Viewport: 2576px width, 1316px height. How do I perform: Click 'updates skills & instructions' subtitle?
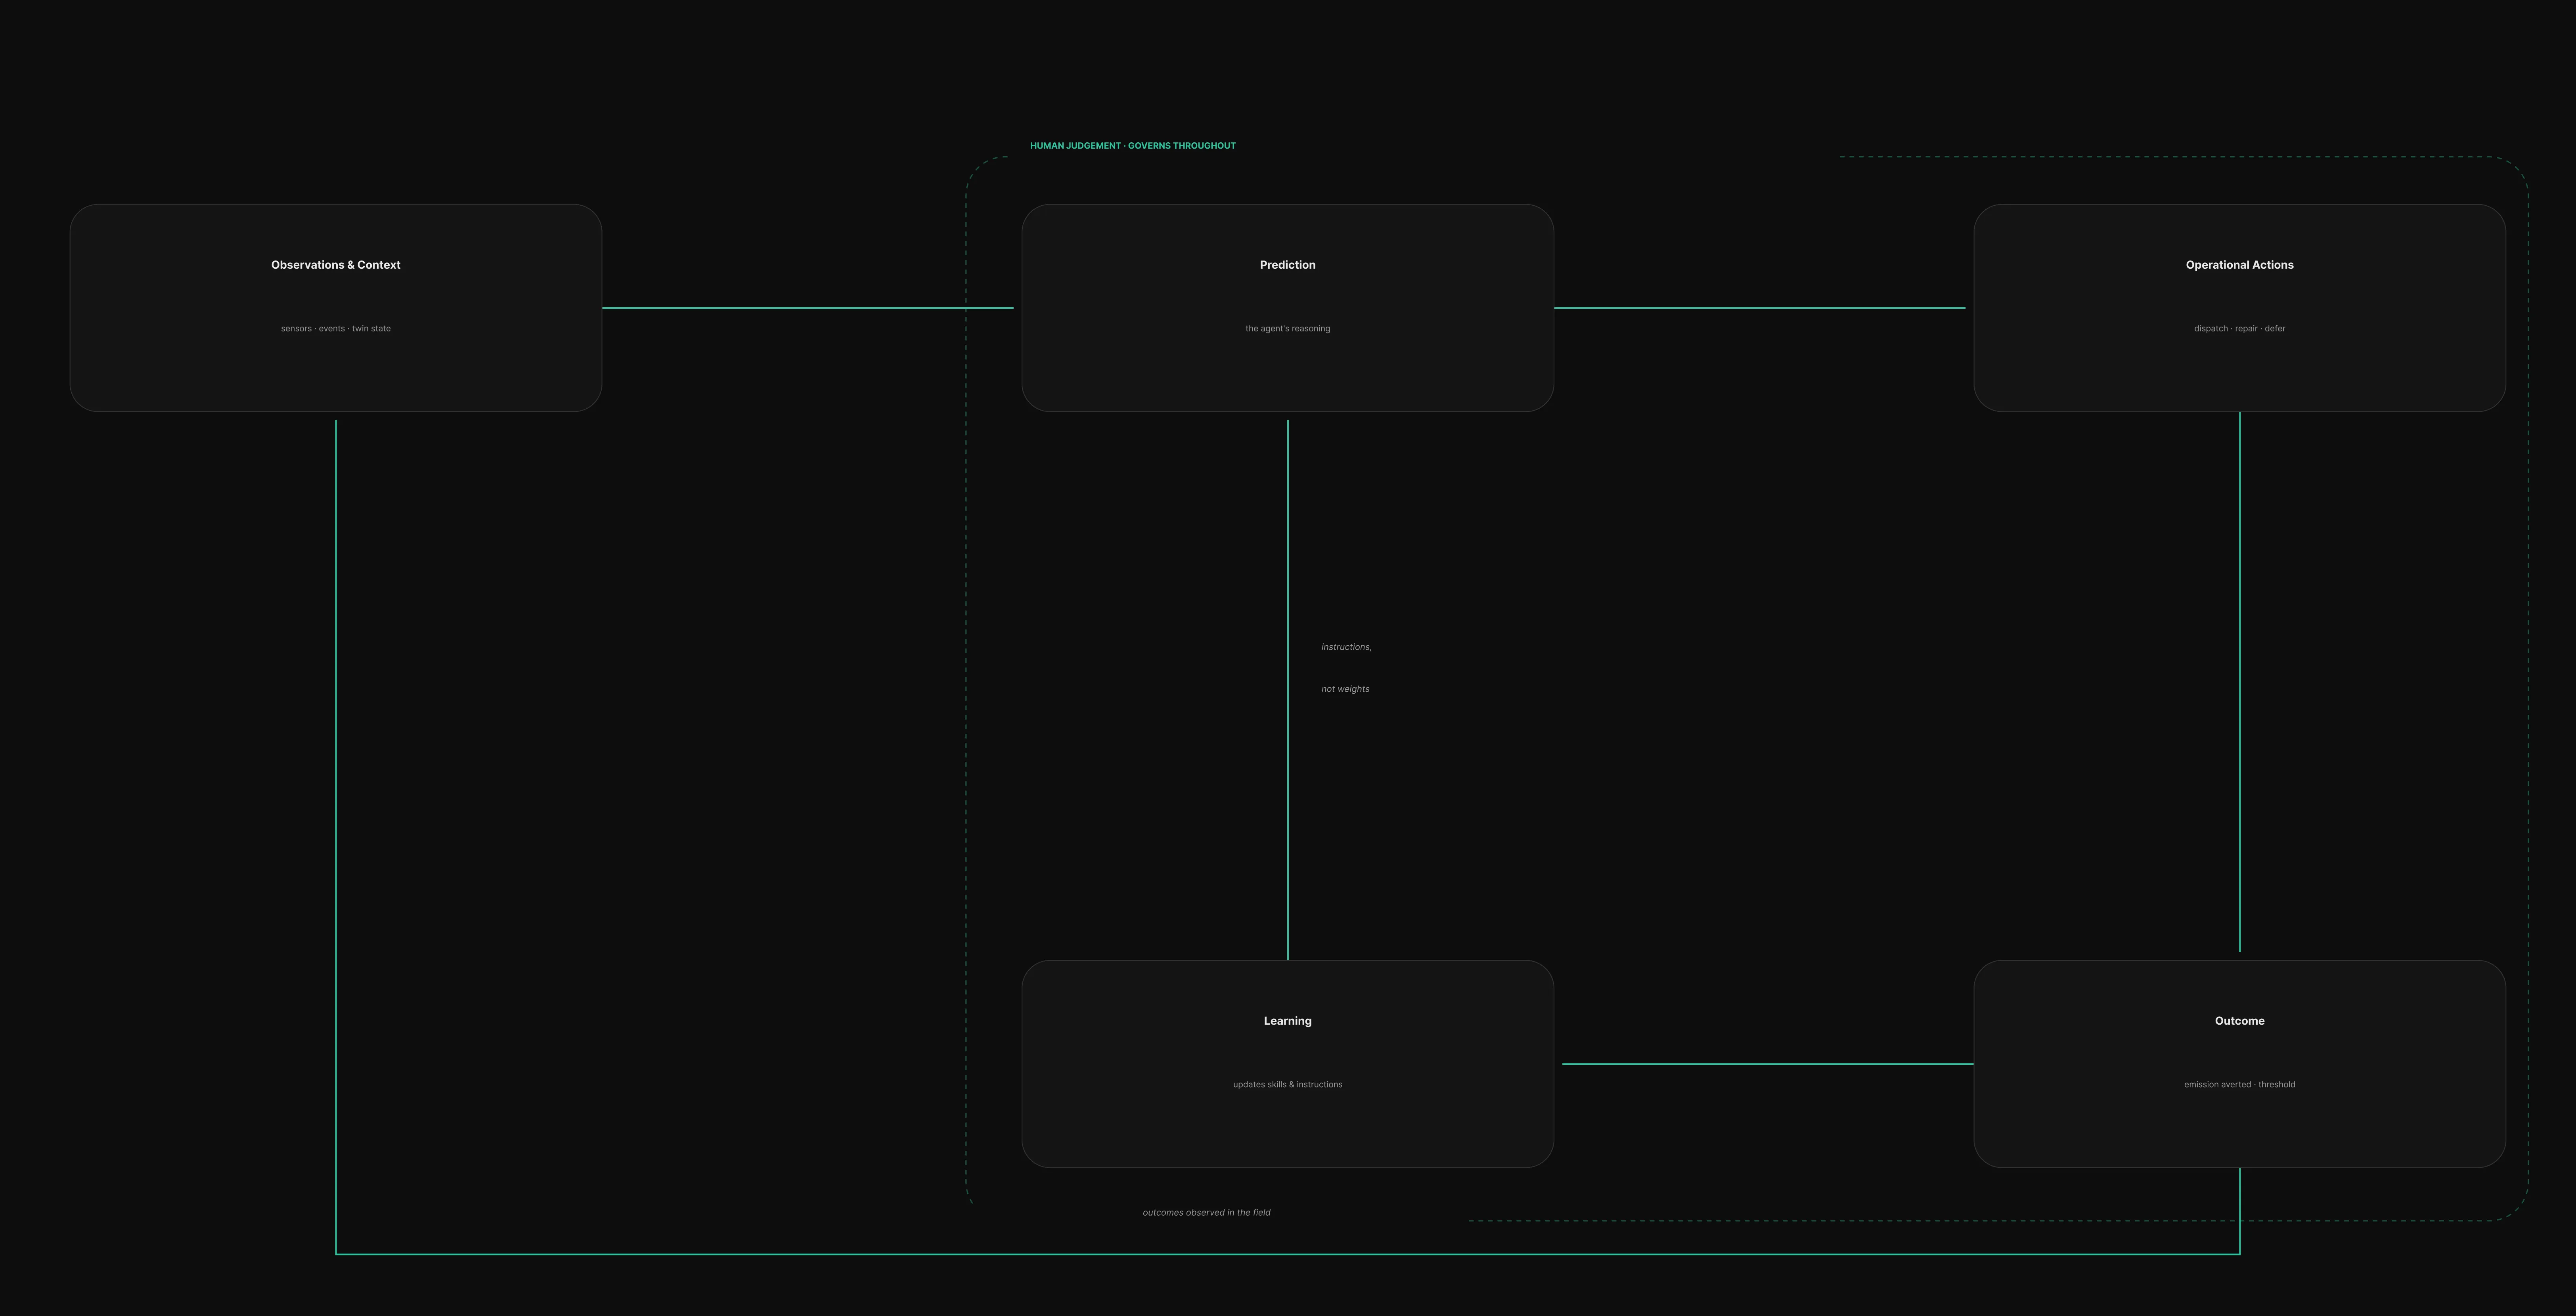pyautogui.click(x=1288, y=1085)
